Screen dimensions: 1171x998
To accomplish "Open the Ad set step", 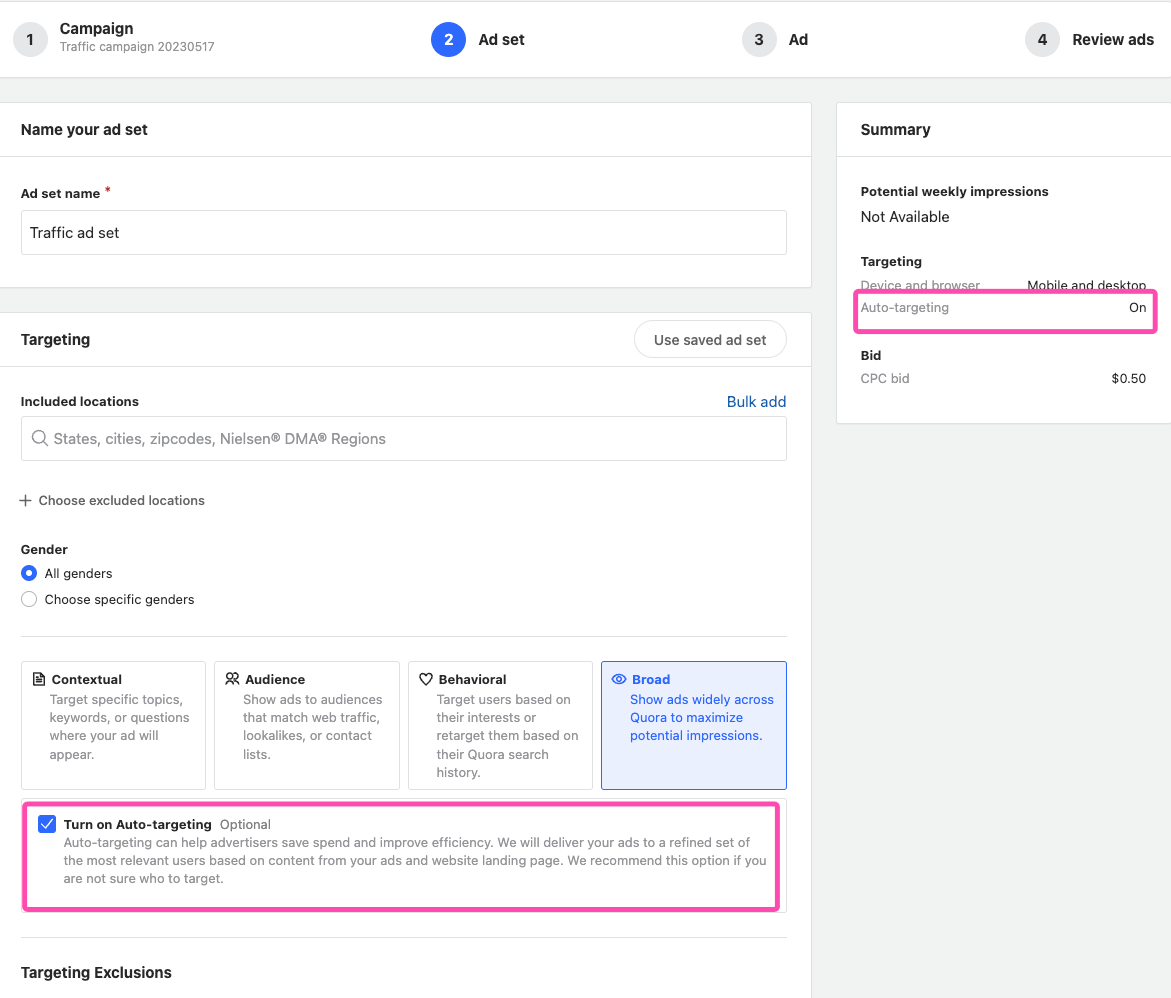I will tap(500, 40).
